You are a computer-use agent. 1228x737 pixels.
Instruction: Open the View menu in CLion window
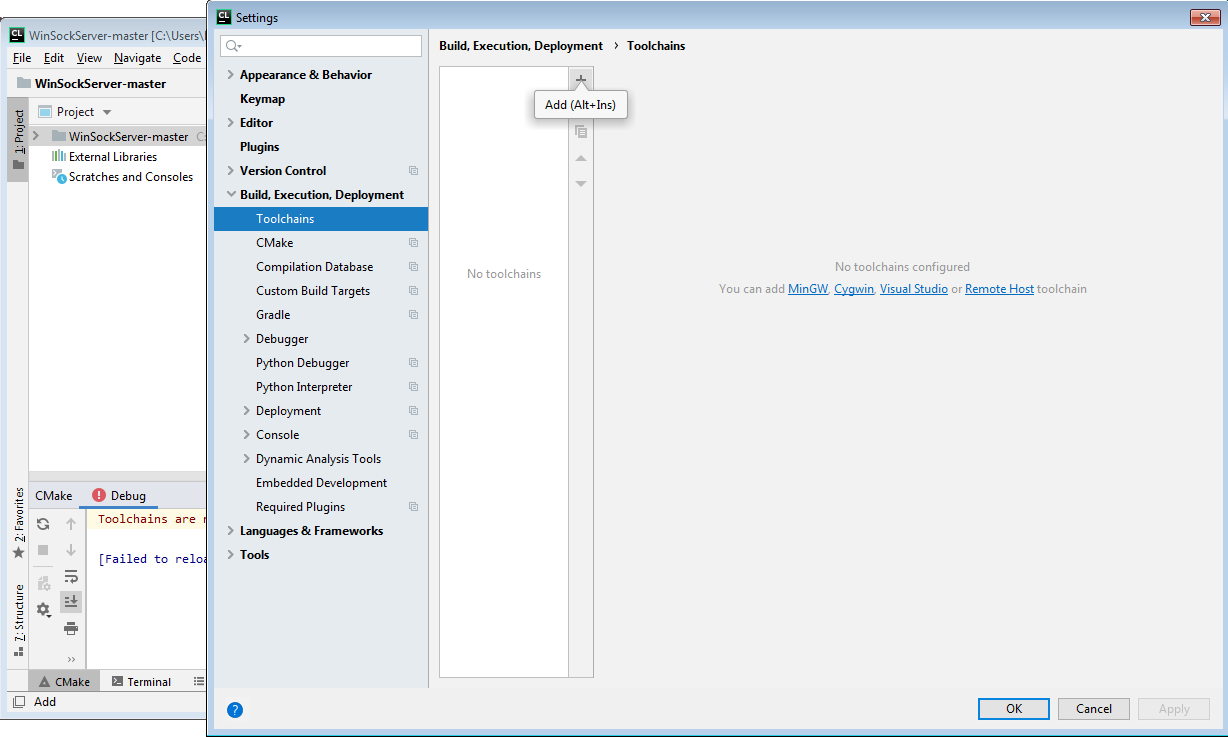(x=89, y=58)
